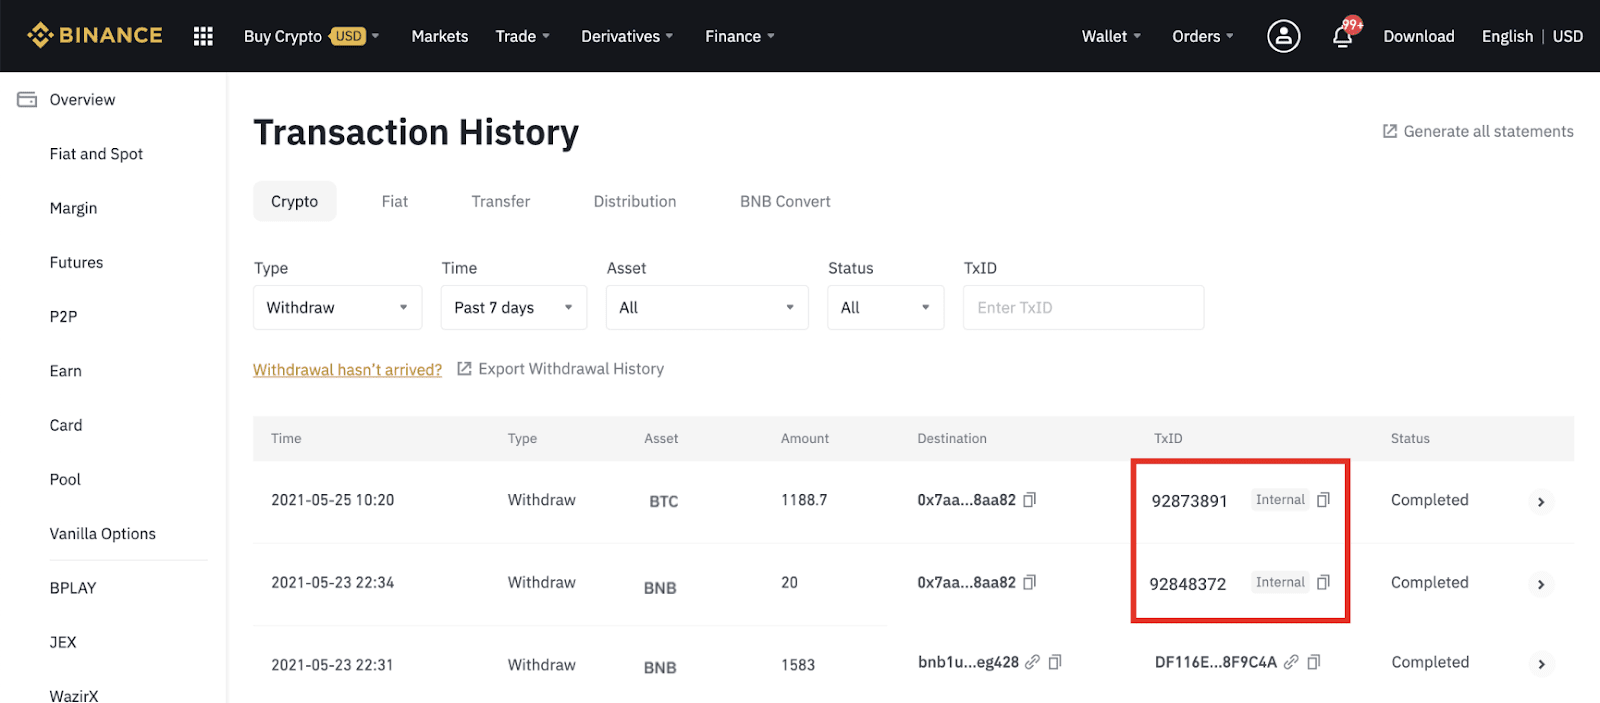Open the Status filter dropdown
The width and height of the screenshot is (1600, 703).
(886, 308)
